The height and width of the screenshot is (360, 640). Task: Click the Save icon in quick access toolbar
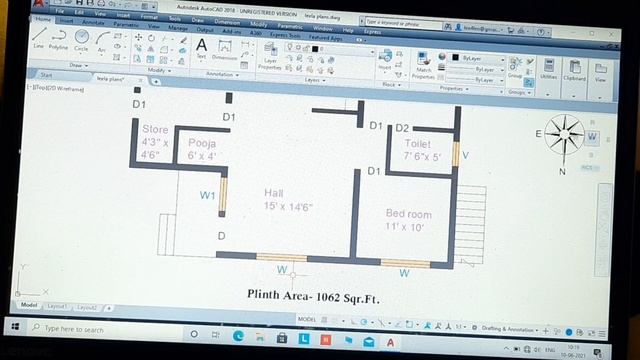point(80,3)
